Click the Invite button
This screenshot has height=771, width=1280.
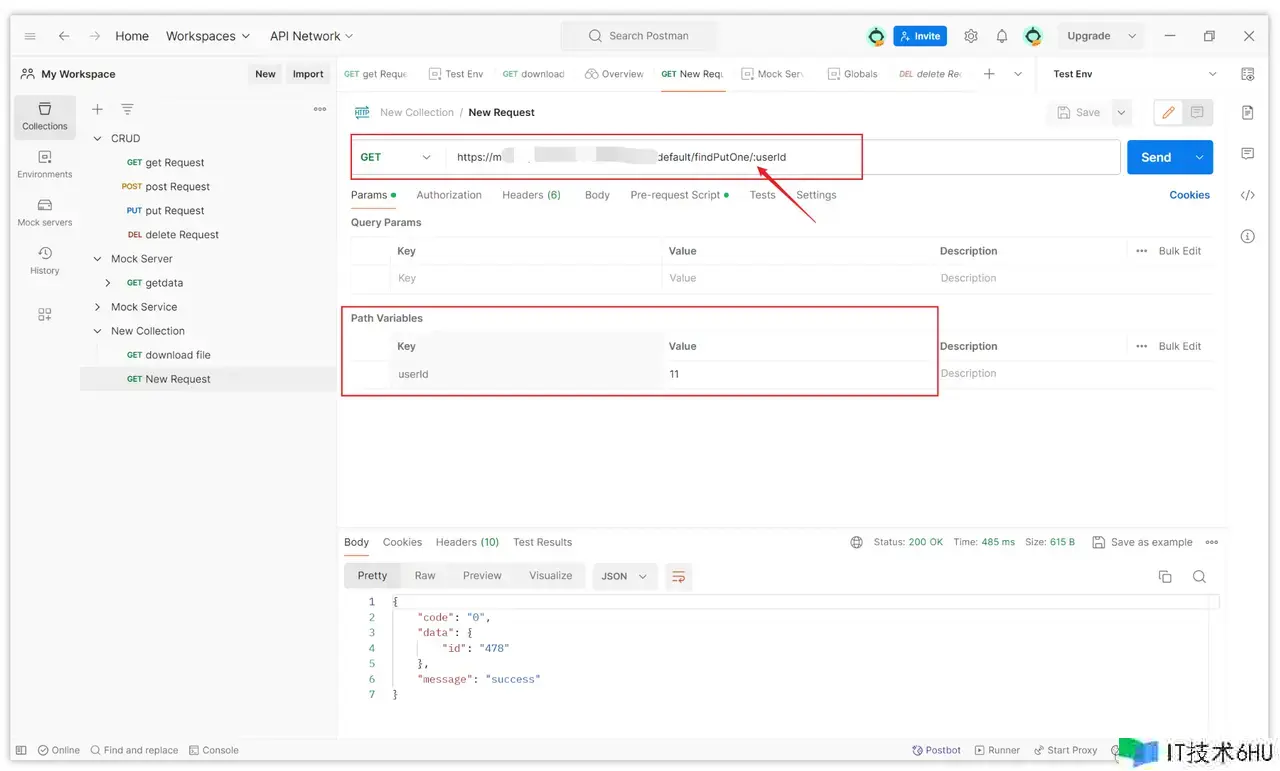point(920,36)
